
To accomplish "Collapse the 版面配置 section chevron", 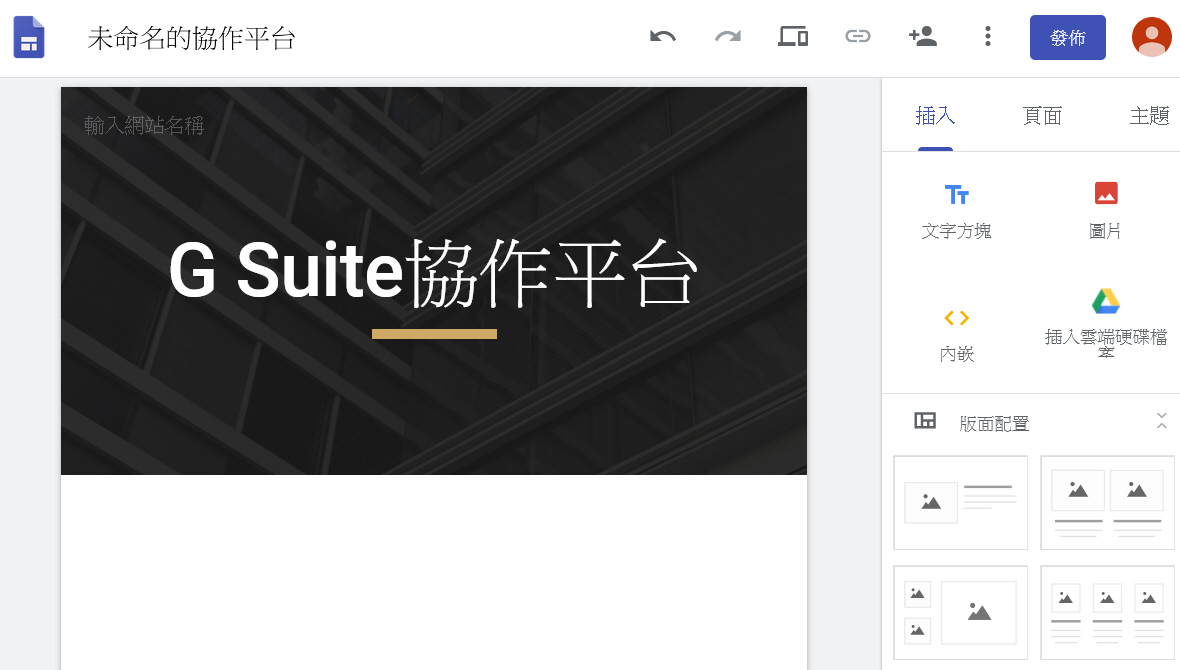I will (x=1161, y=422).
